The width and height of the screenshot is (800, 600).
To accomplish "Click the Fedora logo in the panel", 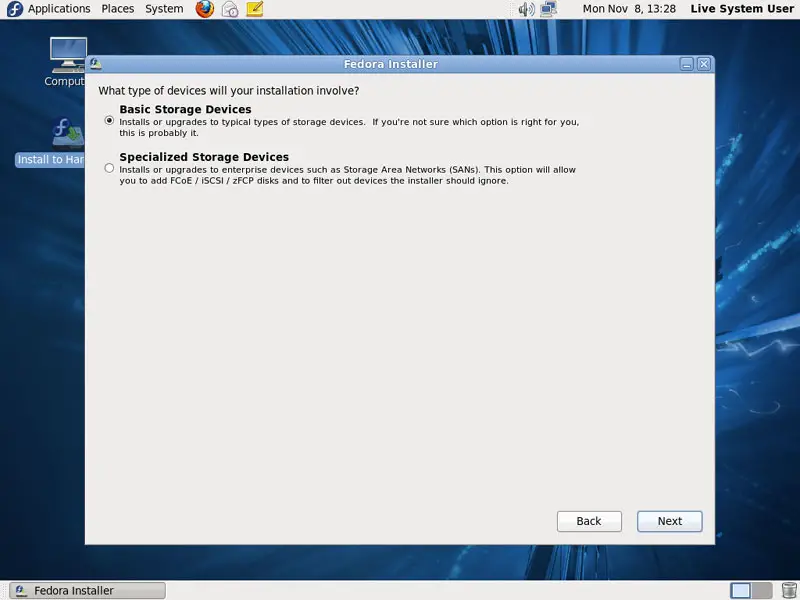I will click(14, 9).
